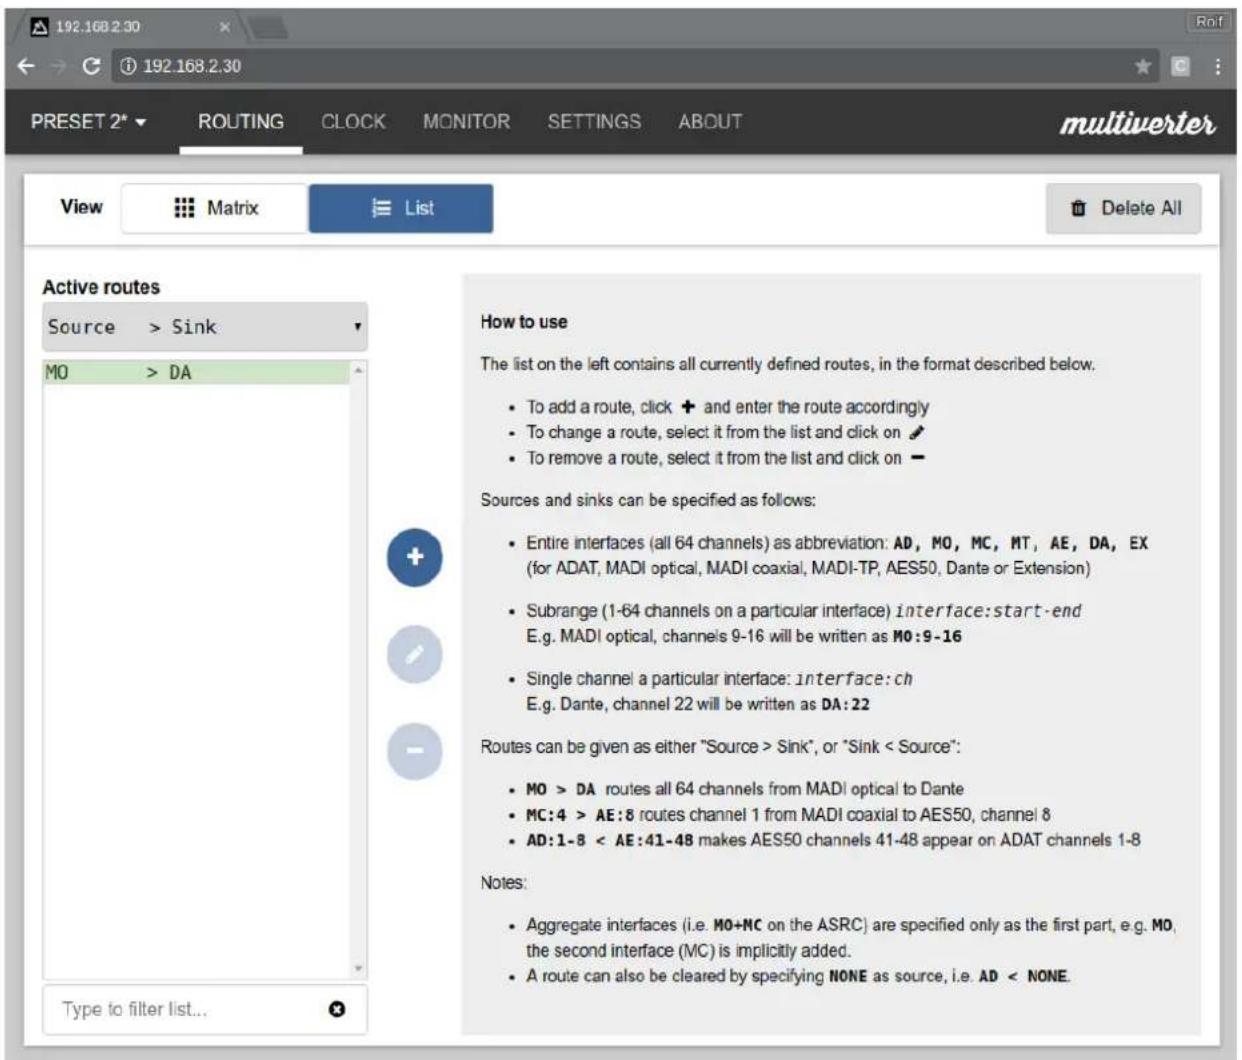Switch to the ROUTING tab

click(241, 122)
